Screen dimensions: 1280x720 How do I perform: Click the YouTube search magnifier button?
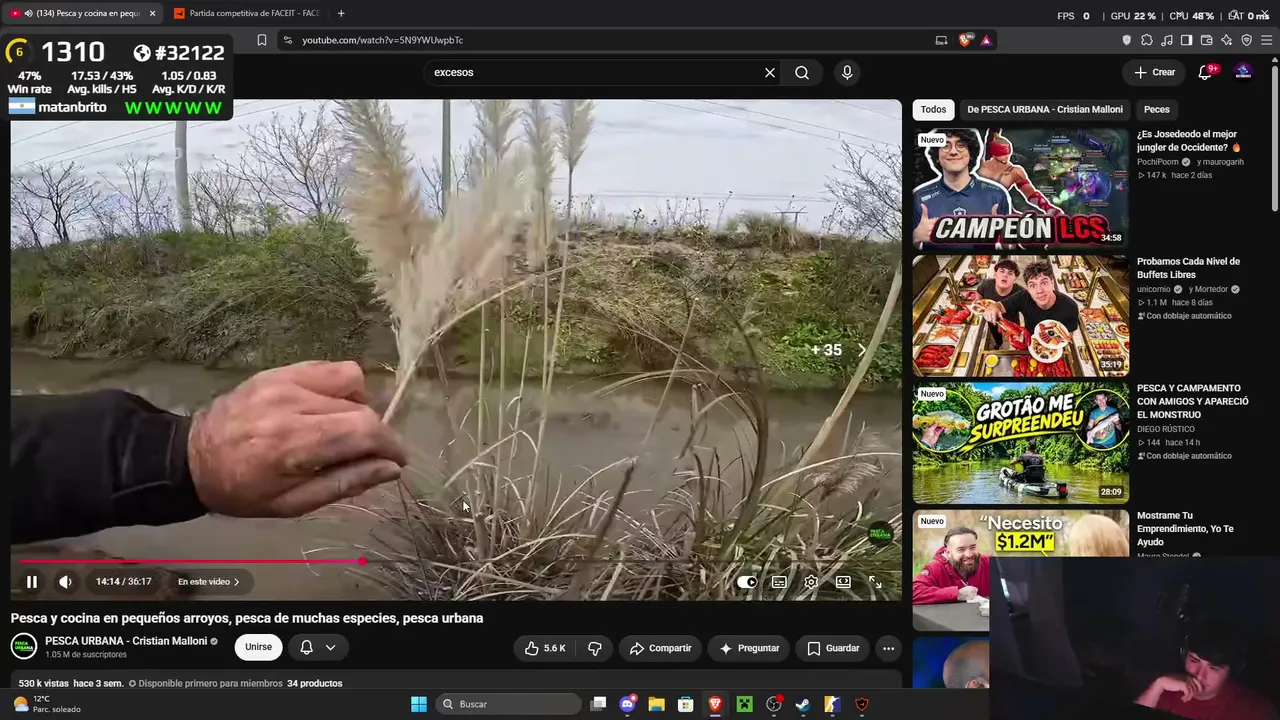(x=802, y=72)
